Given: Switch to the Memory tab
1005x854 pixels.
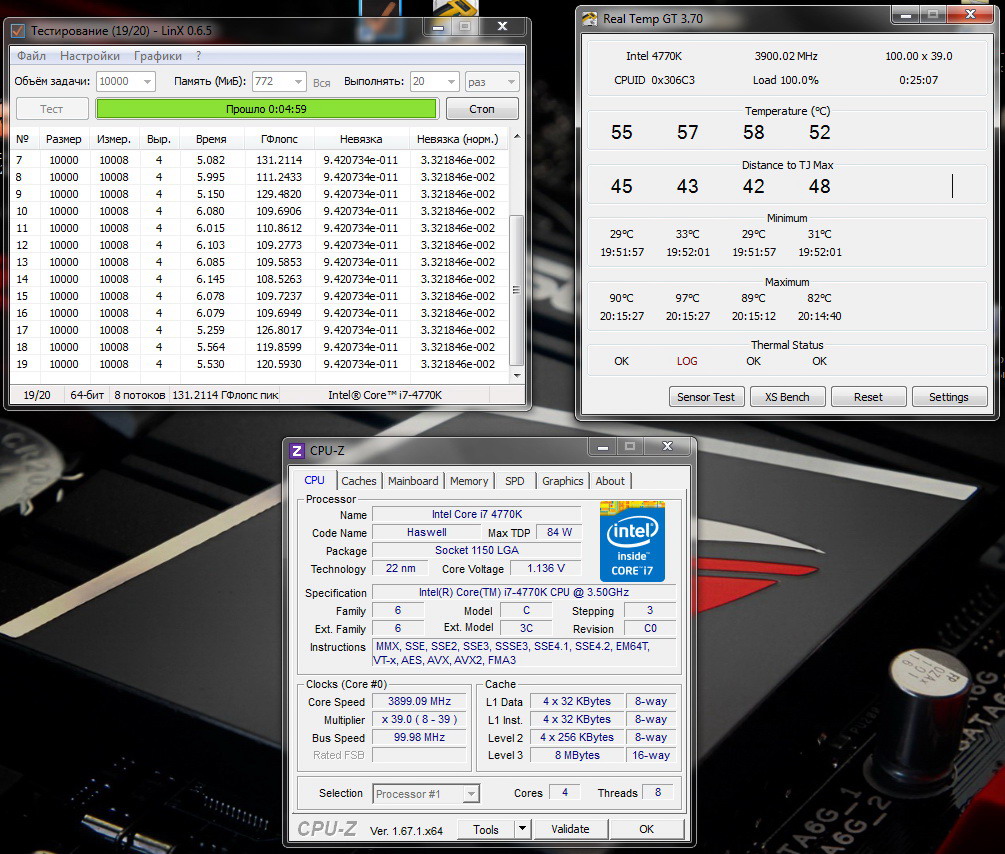Looking at the screenshot, I should coord(469,481).
